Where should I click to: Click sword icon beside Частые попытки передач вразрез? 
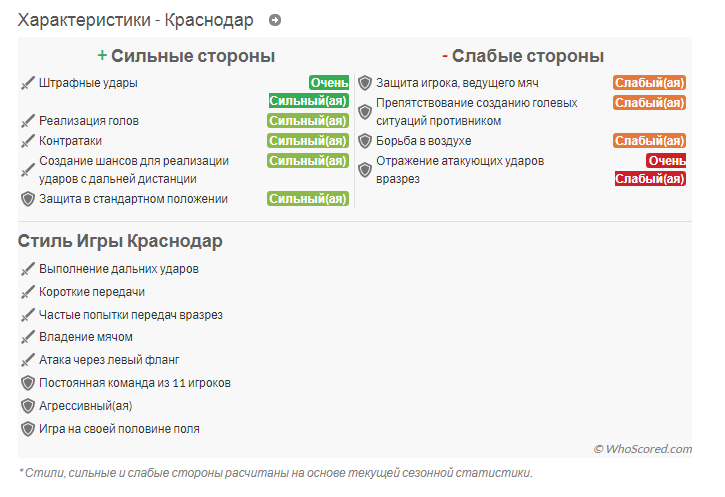click(28, 315)
